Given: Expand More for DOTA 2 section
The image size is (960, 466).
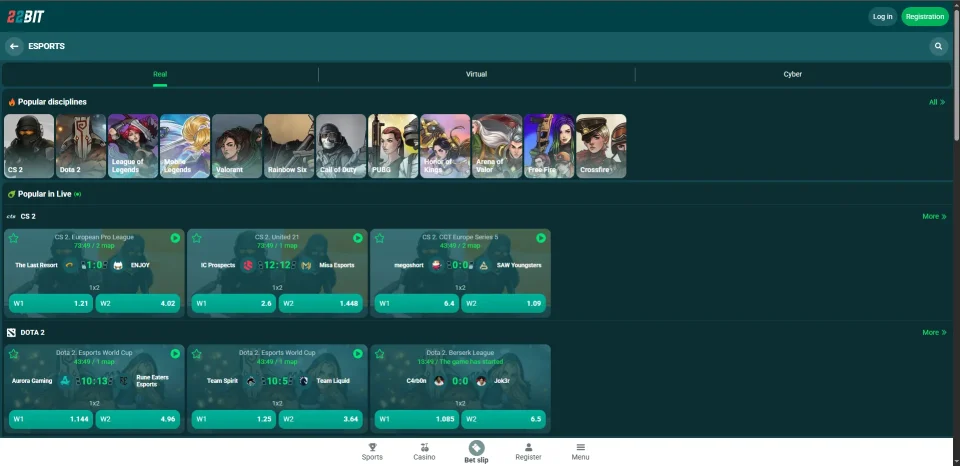Looking at the screenshot, I should [934, 333].
